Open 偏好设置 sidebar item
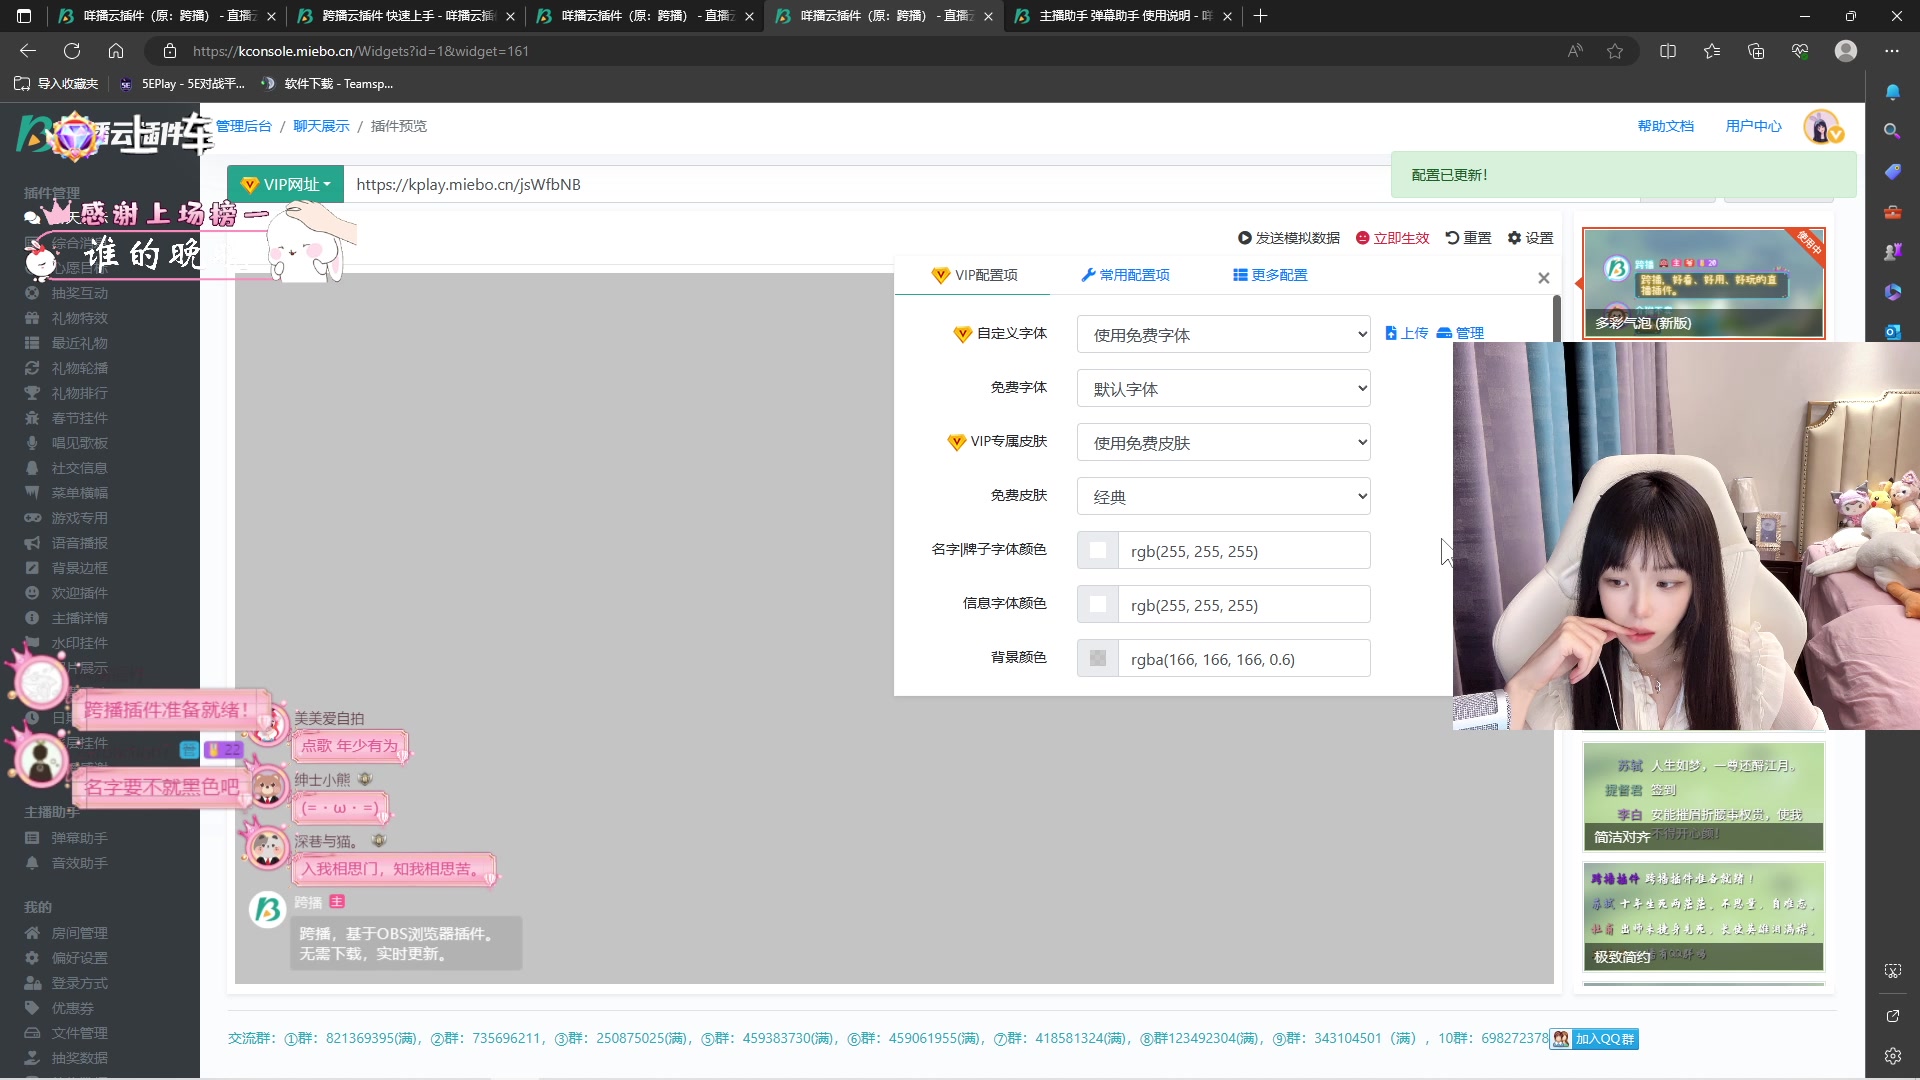The width and height of the screenshot is (1920, 1080). 80,958
